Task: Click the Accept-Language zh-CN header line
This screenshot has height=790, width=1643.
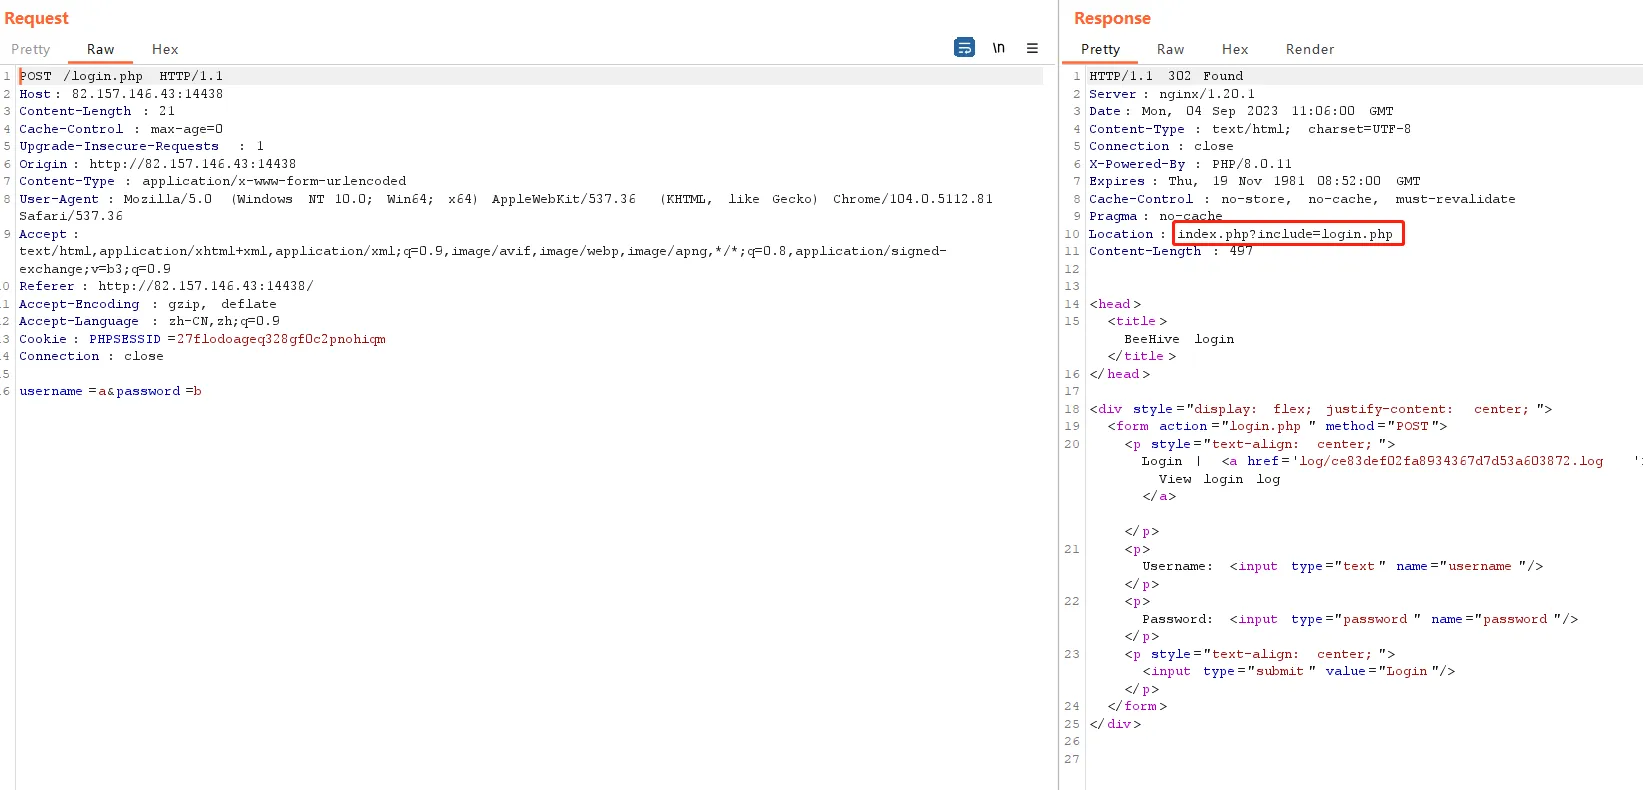Action: click(149, 321)
